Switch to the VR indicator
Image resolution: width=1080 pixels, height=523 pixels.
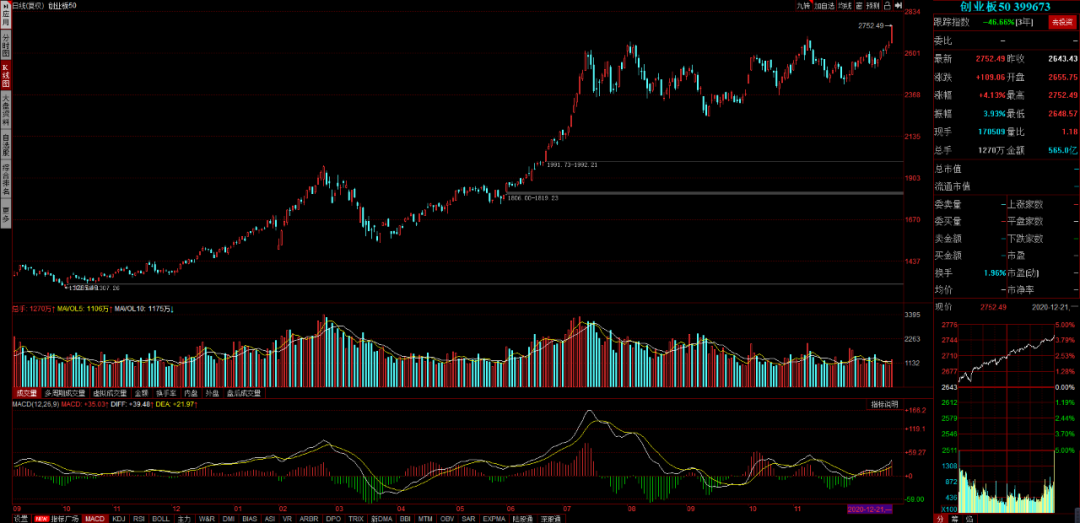287,518
